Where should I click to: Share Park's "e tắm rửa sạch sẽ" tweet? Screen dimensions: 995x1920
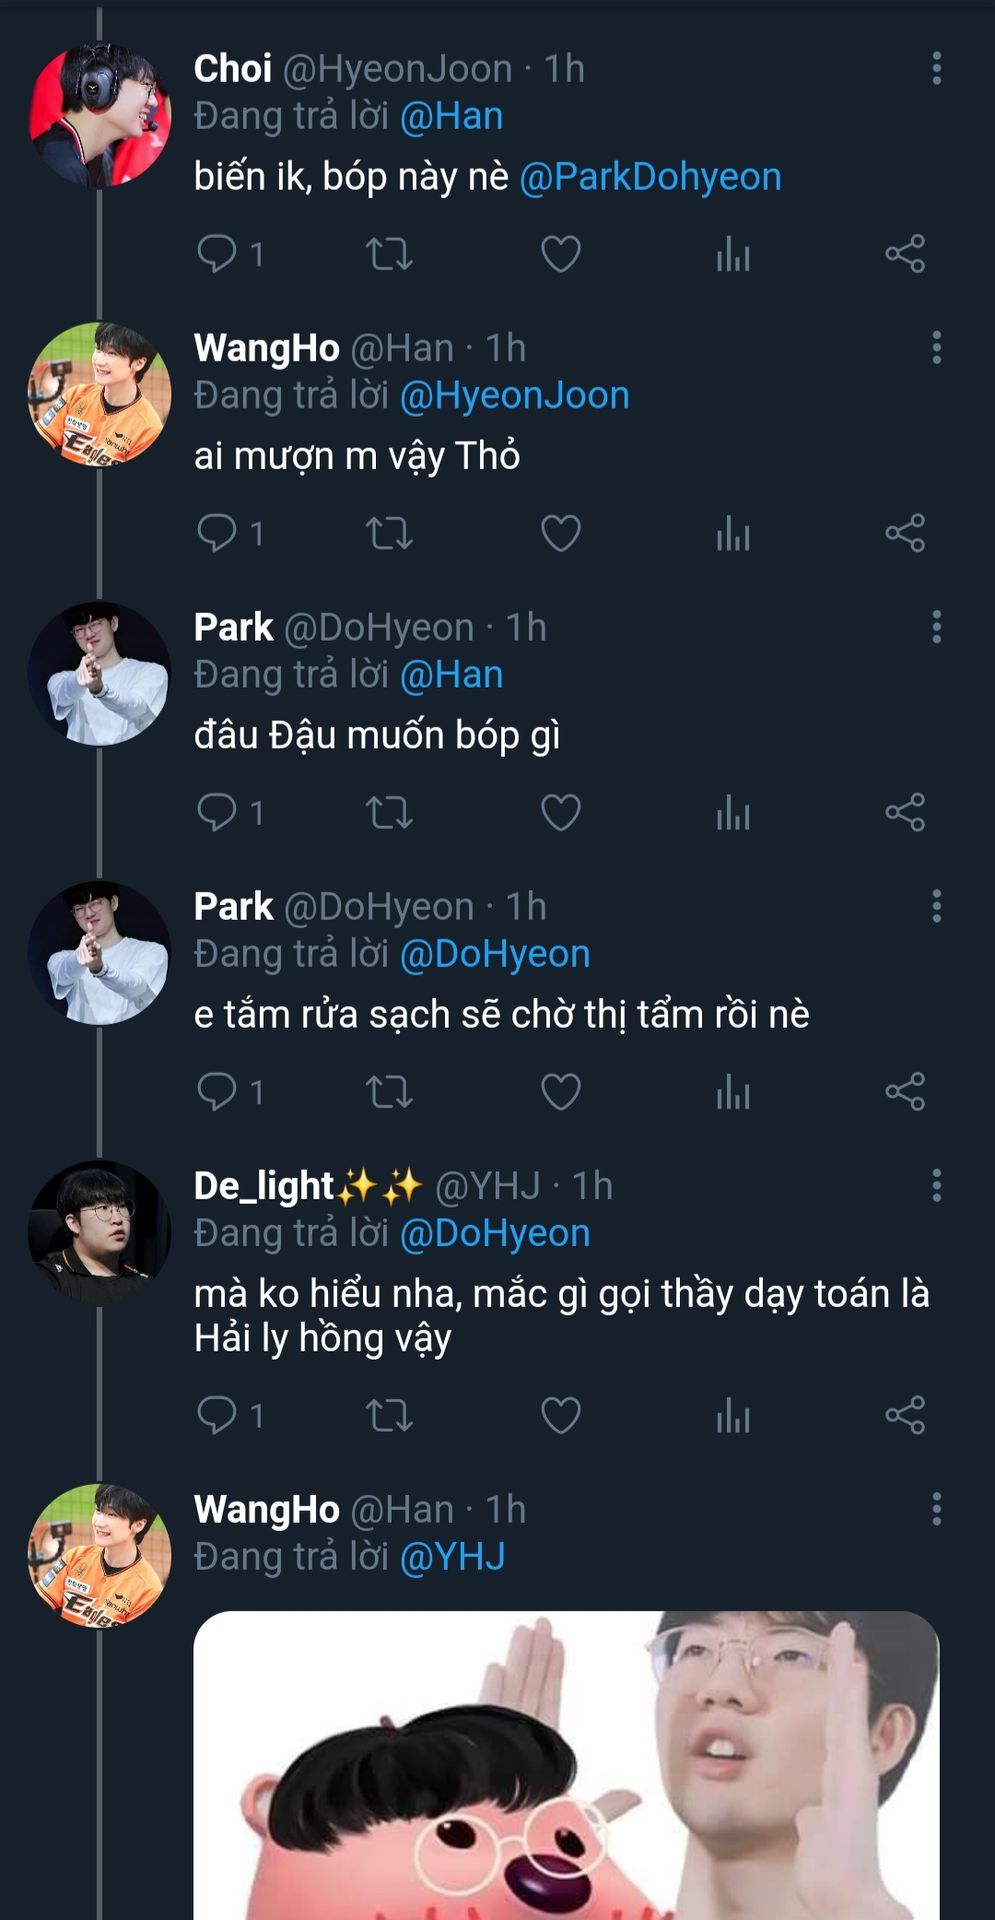click(x=905, y=1091)
